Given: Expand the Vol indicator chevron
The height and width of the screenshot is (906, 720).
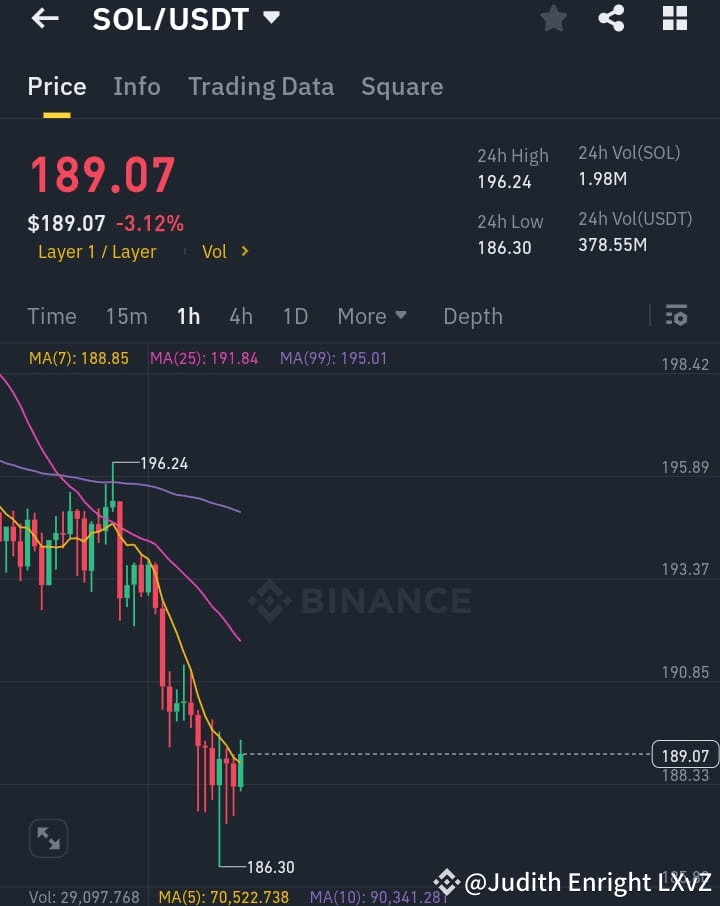Looking at the screenshot, I should (225, 251).
